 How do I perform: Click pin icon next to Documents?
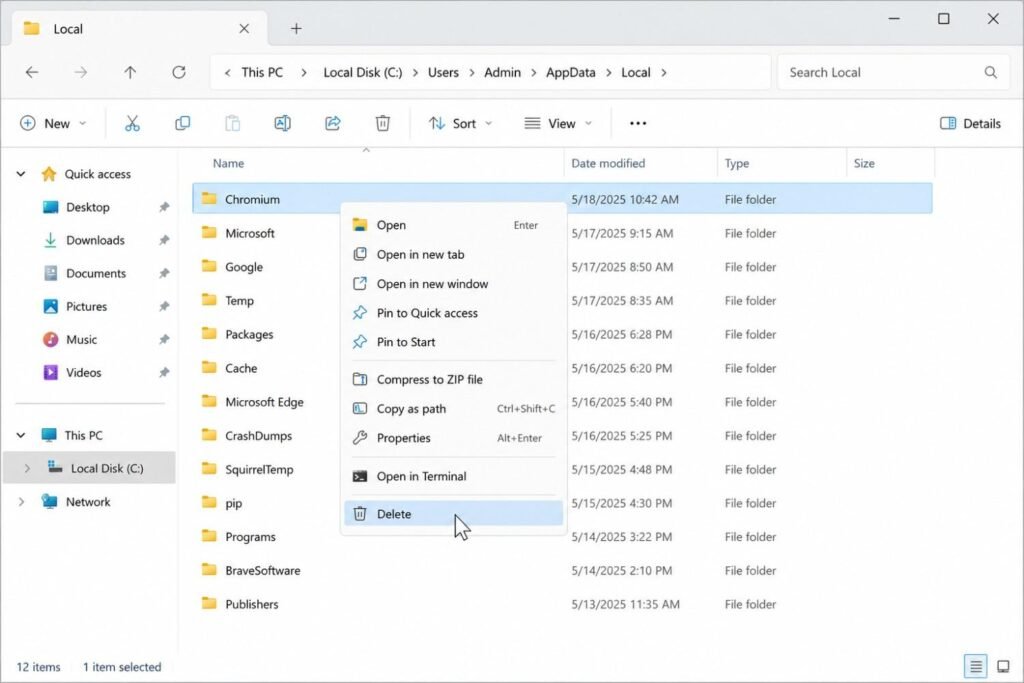point(164,273)
